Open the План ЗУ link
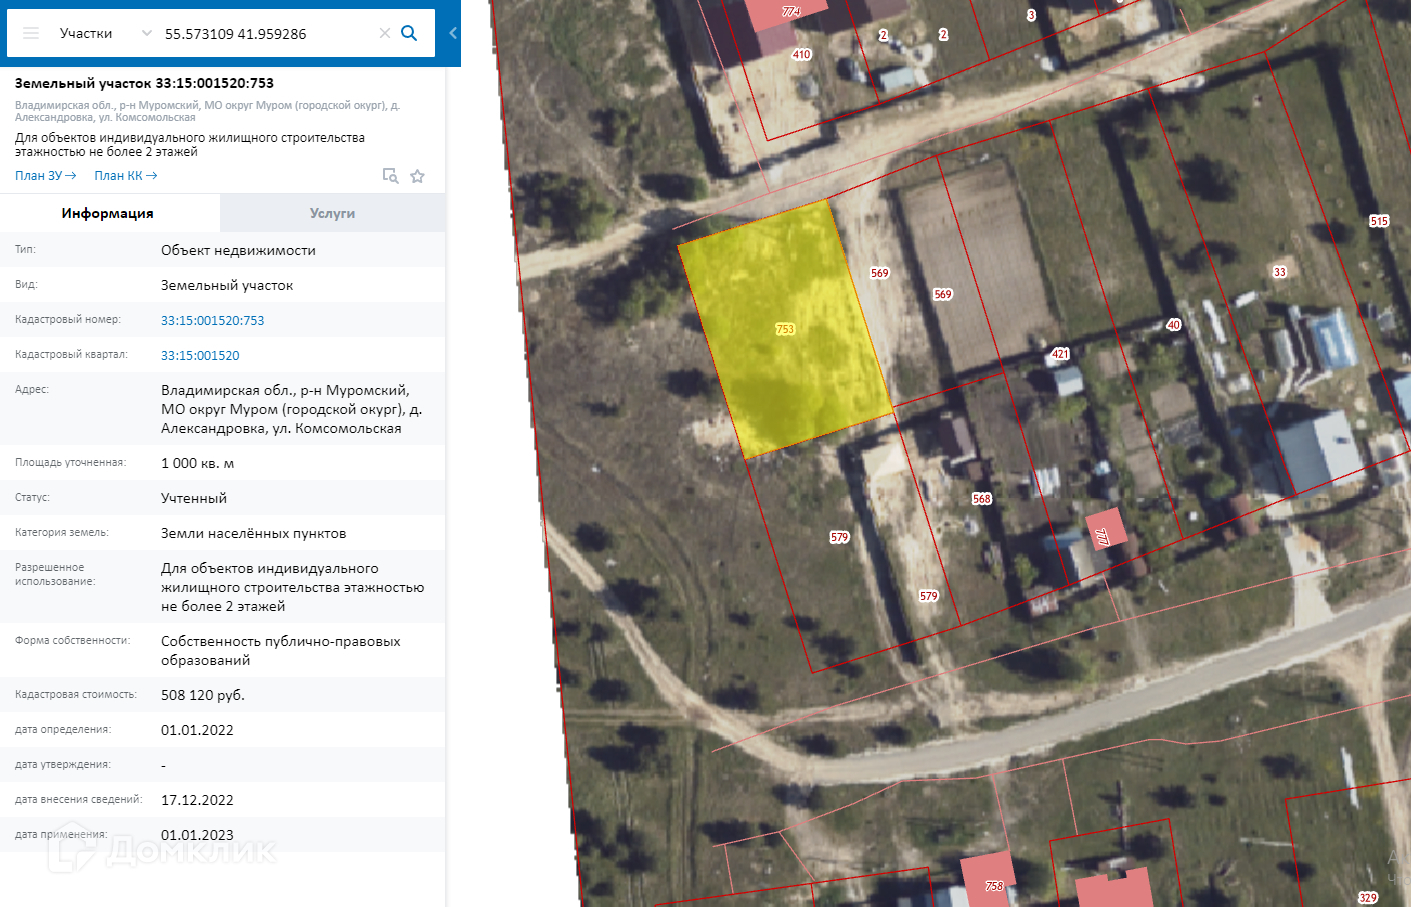Viewport: 1411px width, 907px height. click(x=46, y=176)
